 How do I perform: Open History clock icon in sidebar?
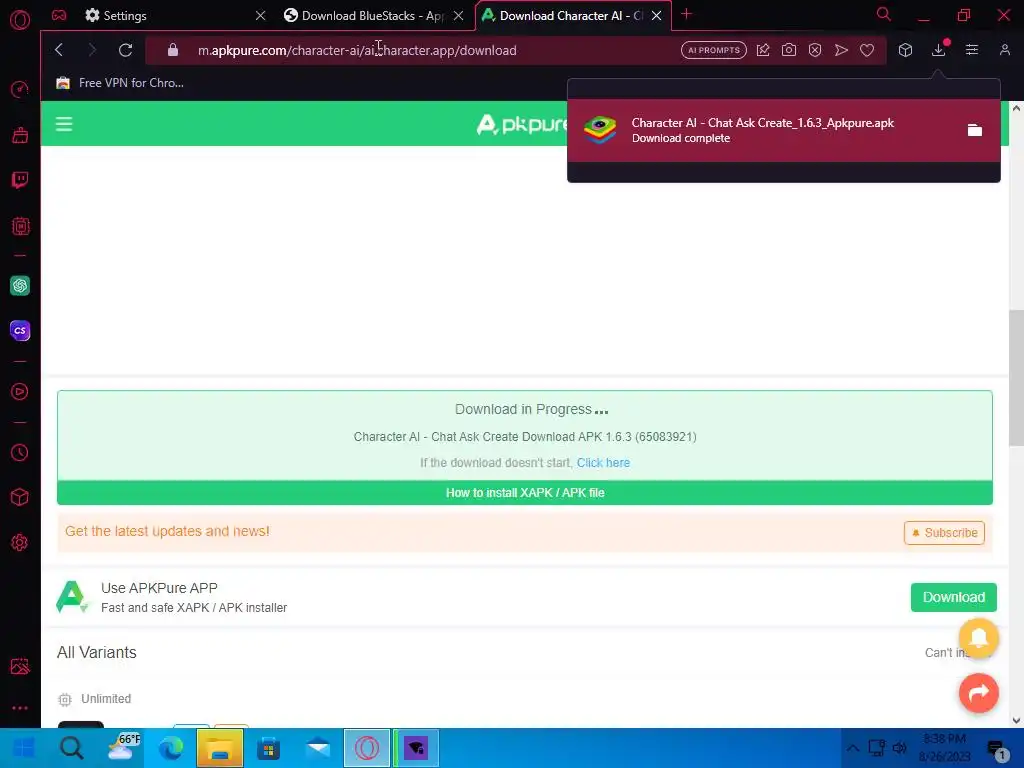(20, 453)
